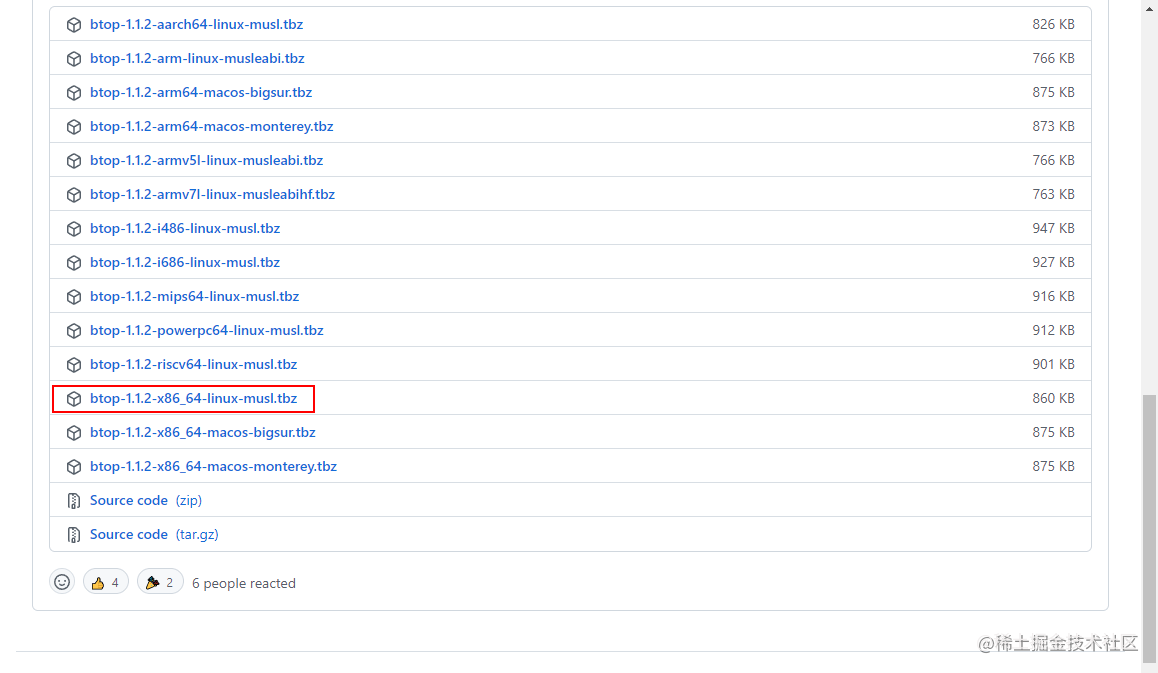
Task: Click package icon beside btop-1.1.2-powerpc64-linux-musl.tbz
Action: 74,330
